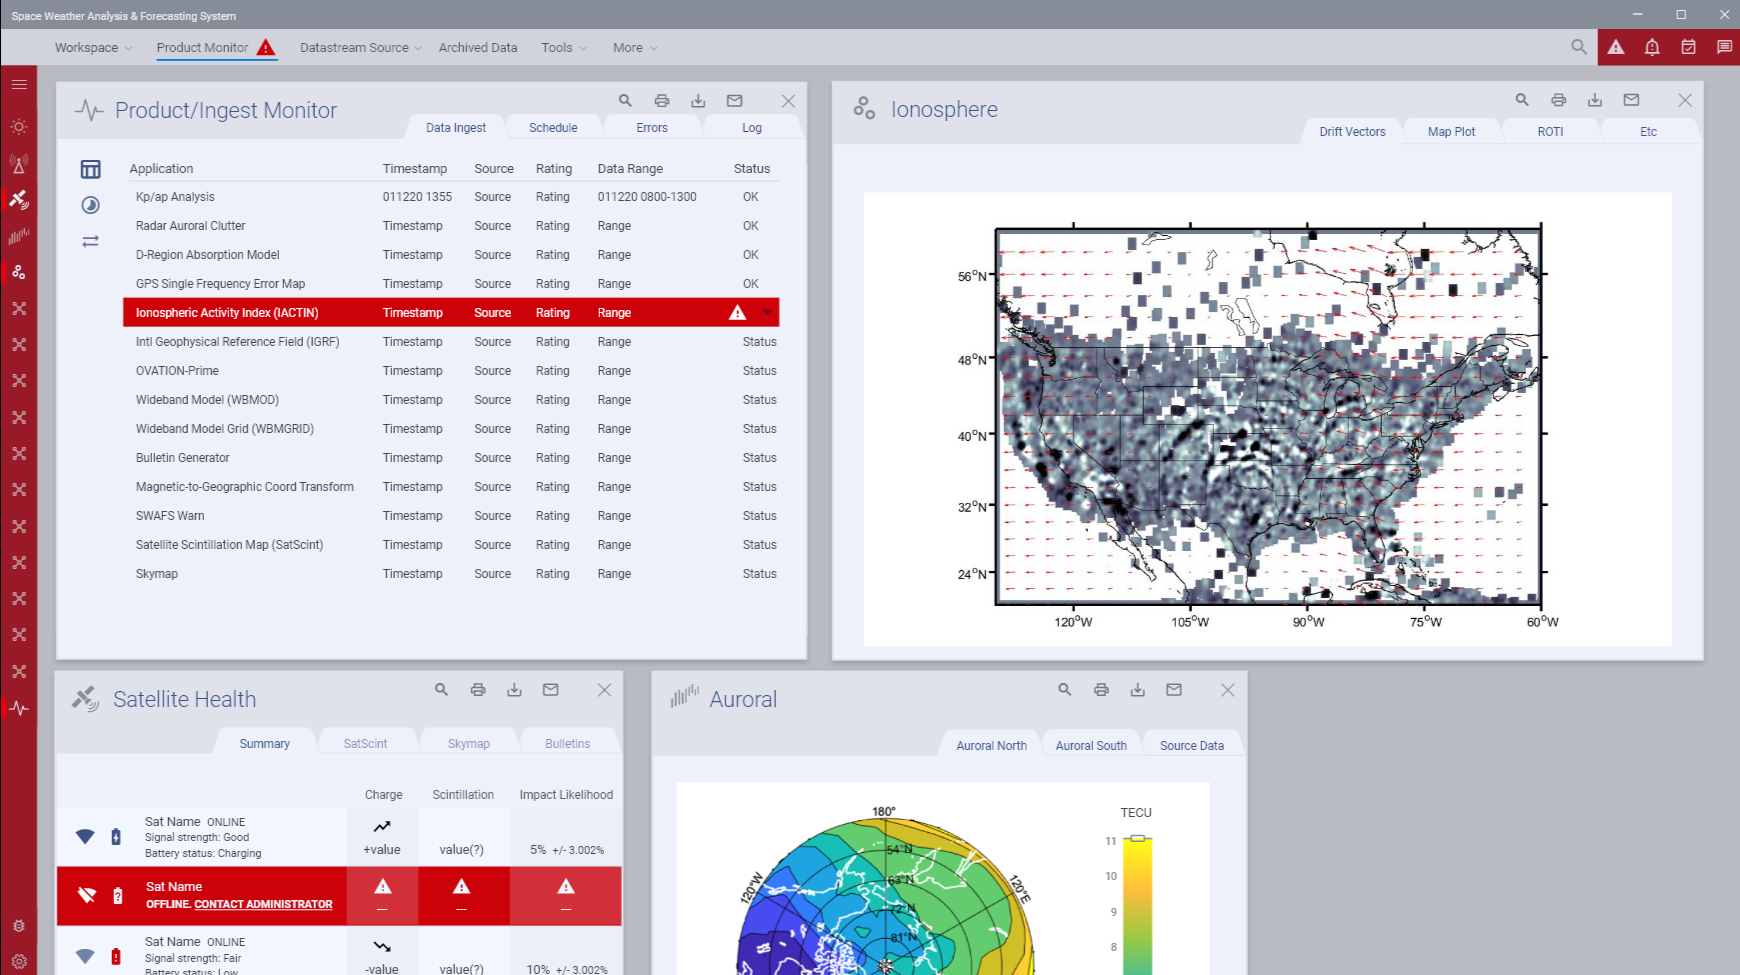The width and height of the screenshot is (1740, 975).
Task: Switch to the Log tab
Action: click(x=752, y=128)
